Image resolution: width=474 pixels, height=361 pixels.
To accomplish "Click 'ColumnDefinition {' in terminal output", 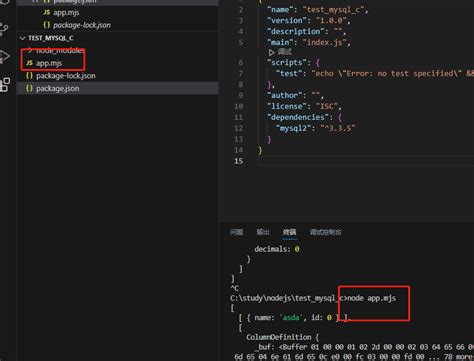I will click(282, 337).
